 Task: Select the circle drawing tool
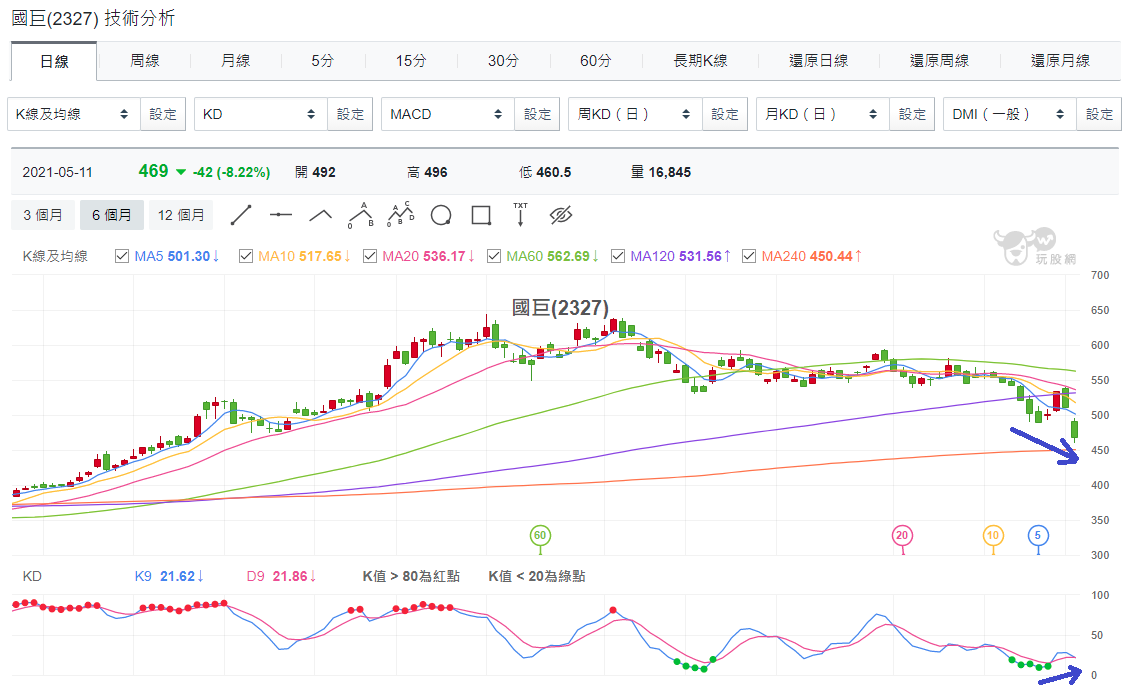(x=441, y=215)
